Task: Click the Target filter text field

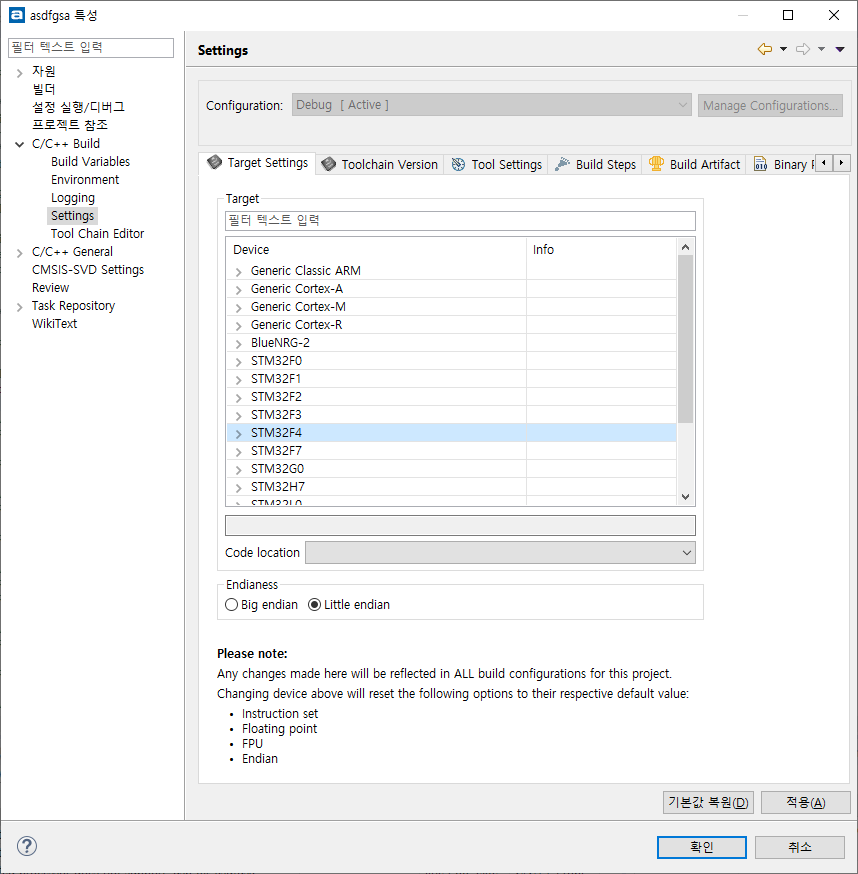Action: (x=460, y=220)
